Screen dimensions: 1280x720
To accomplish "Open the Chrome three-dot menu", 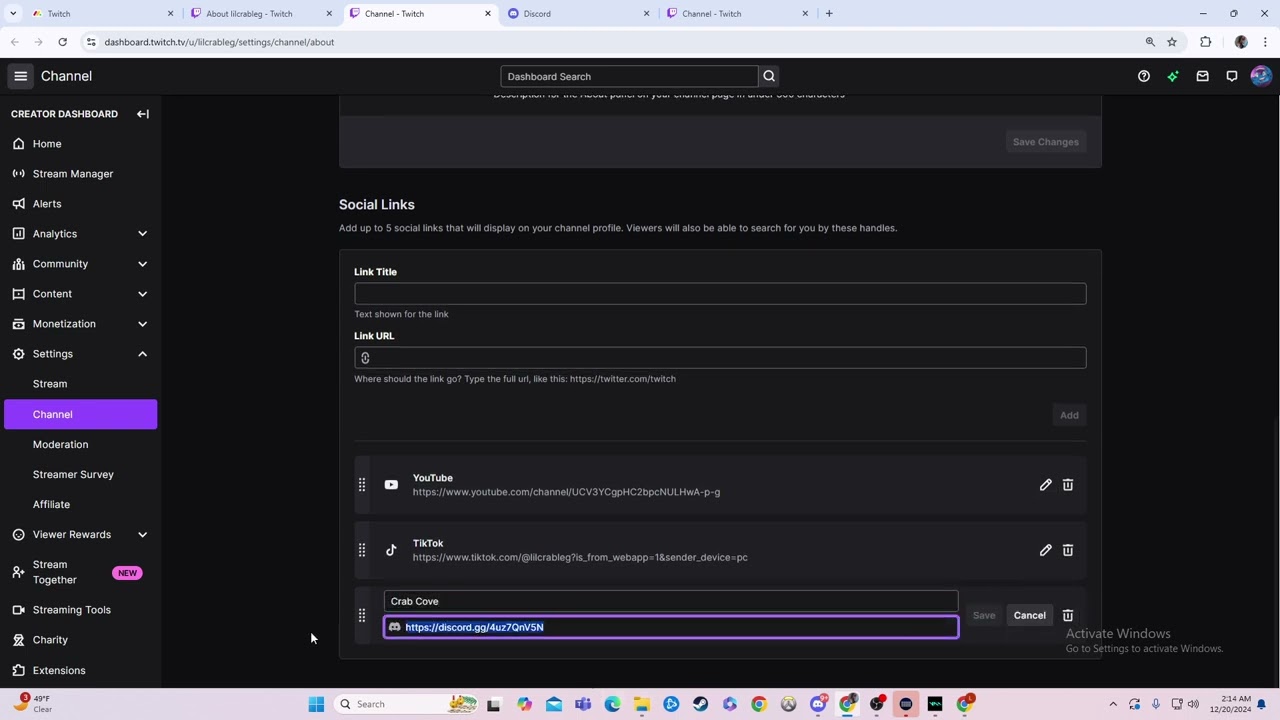I will [1265, 42].
